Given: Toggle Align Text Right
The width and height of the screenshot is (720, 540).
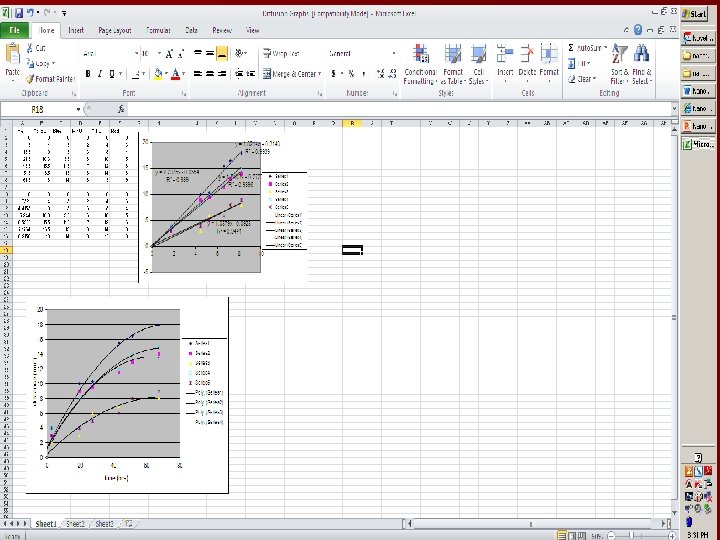Looking at the screenshot, I should click(222, 73).
